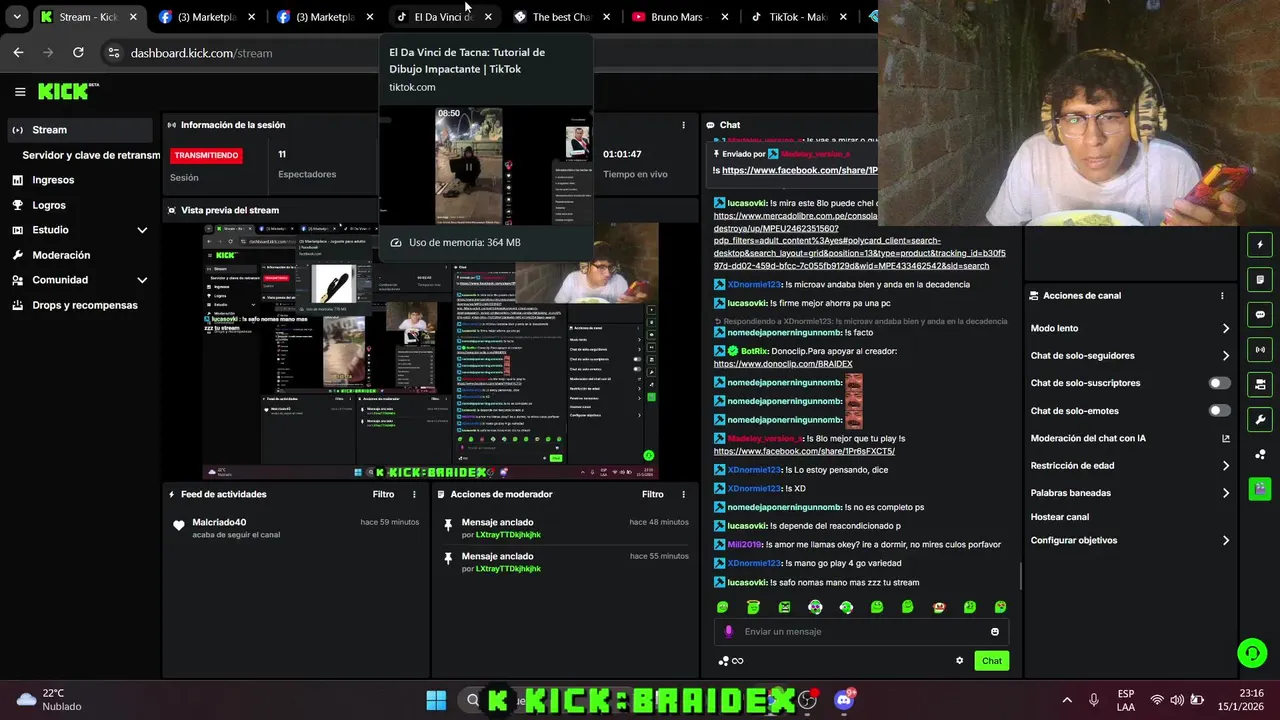The width and height of the screenshot is (1280, 720).
Task: Click the address bar showing dashboard.kick.com/stream
Action: tap(201, 53)
